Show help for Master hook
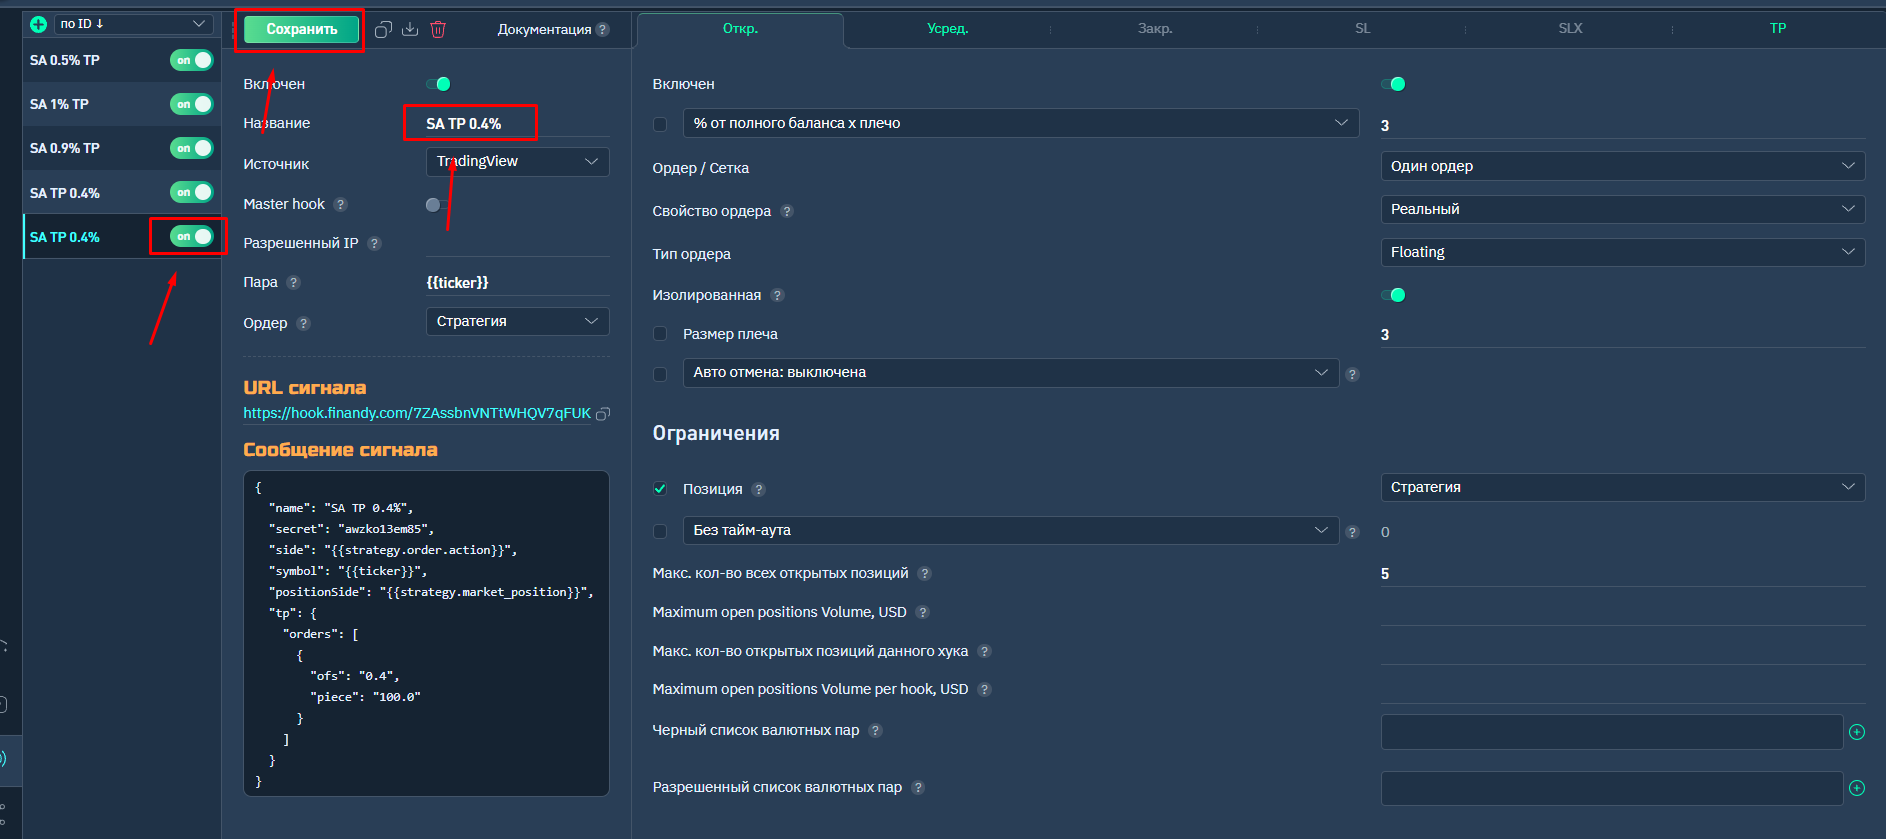Screen dimensions: 1886x839 [340, 204]
